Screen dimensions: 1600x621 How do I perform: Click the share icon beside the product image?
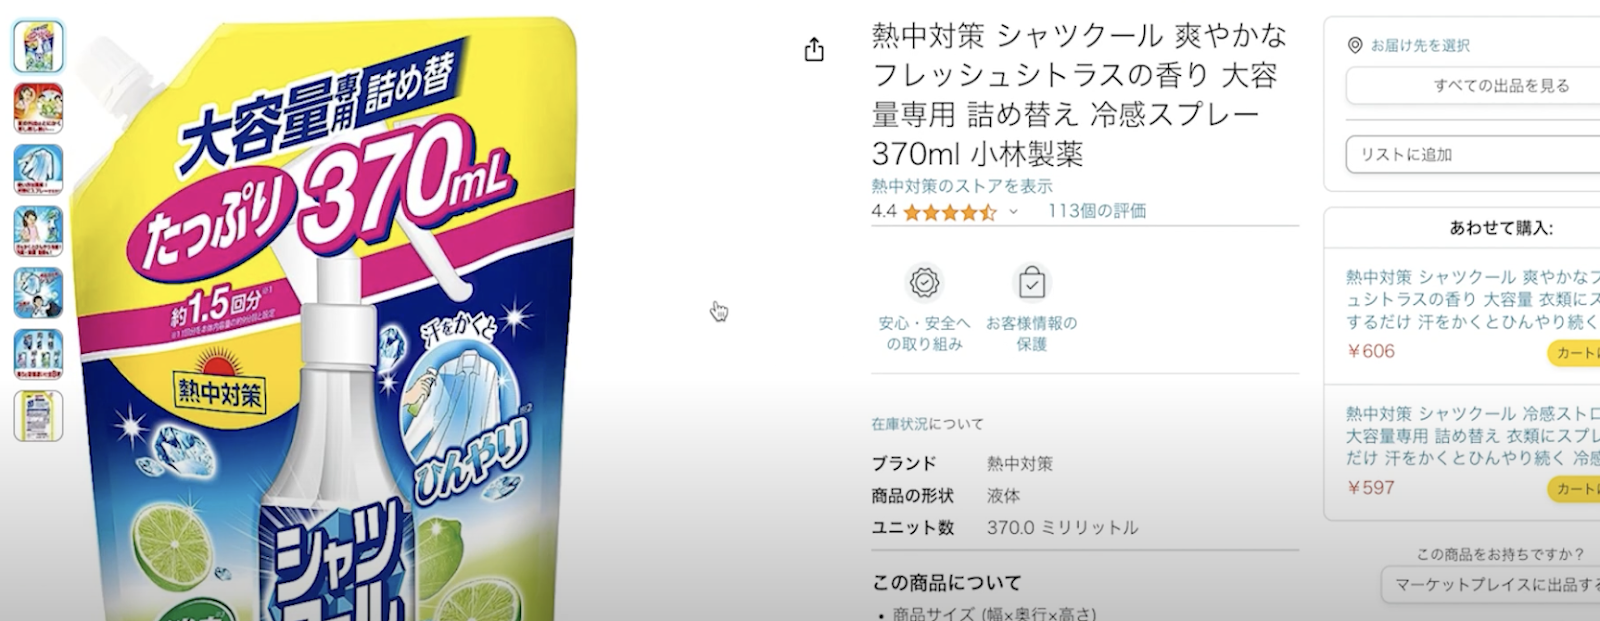(814, 50)
